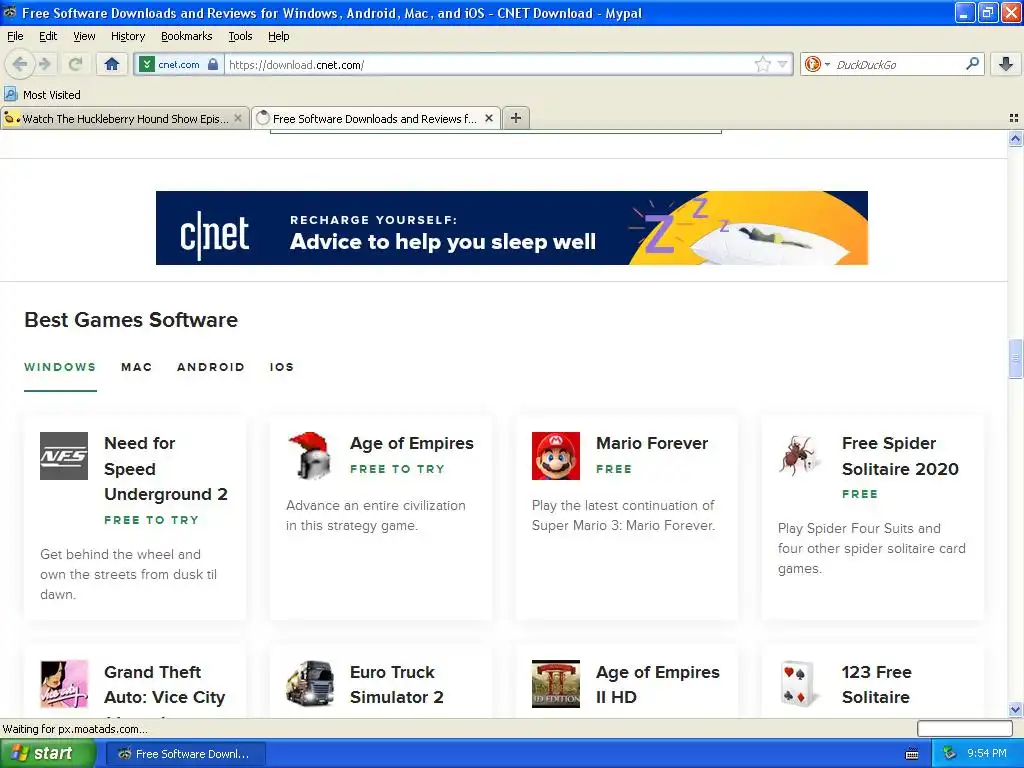Click the Age of Empires II HD icon
Image resolution: width=1024 pixels, height=768 pixels.
click(556, 684)
